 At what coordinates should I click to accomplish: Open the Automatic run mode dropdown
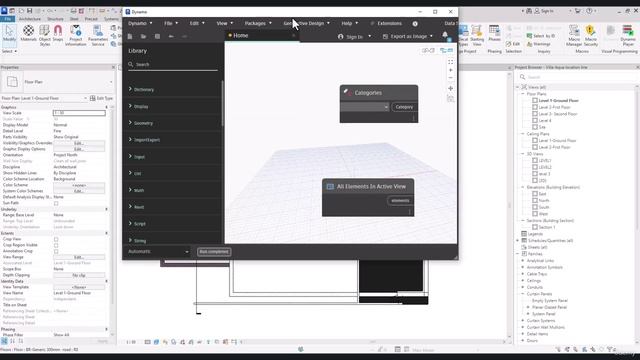point(158,251)
